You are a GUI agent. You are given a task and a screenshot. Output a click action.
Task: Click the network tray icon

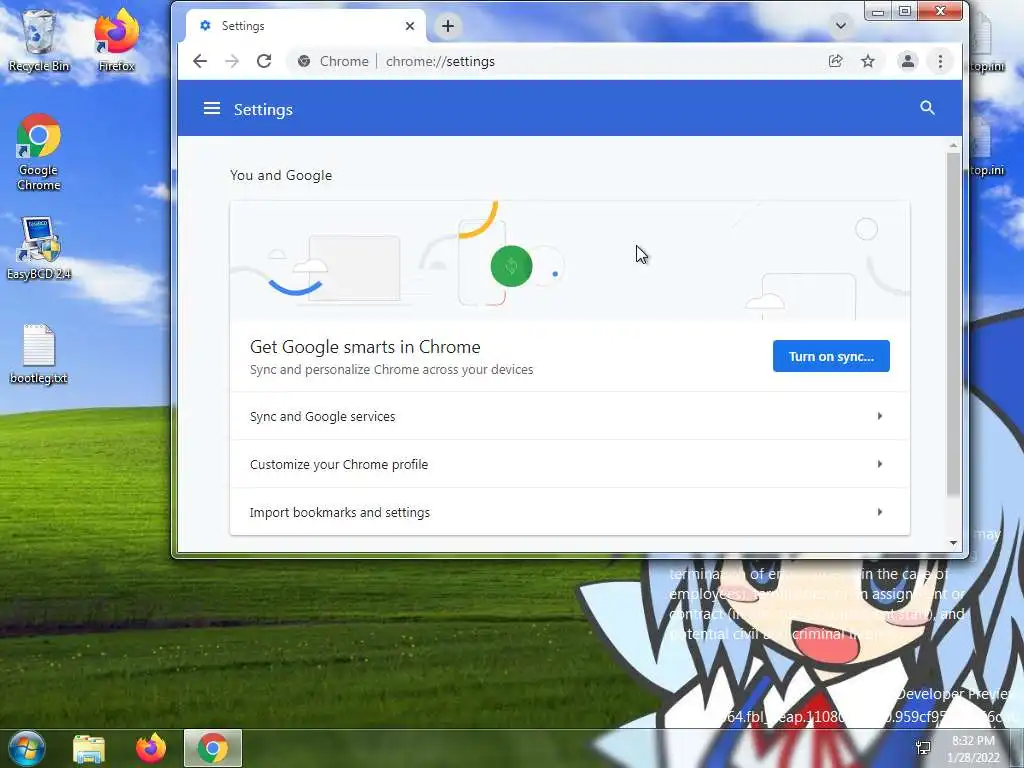point(923,748)
